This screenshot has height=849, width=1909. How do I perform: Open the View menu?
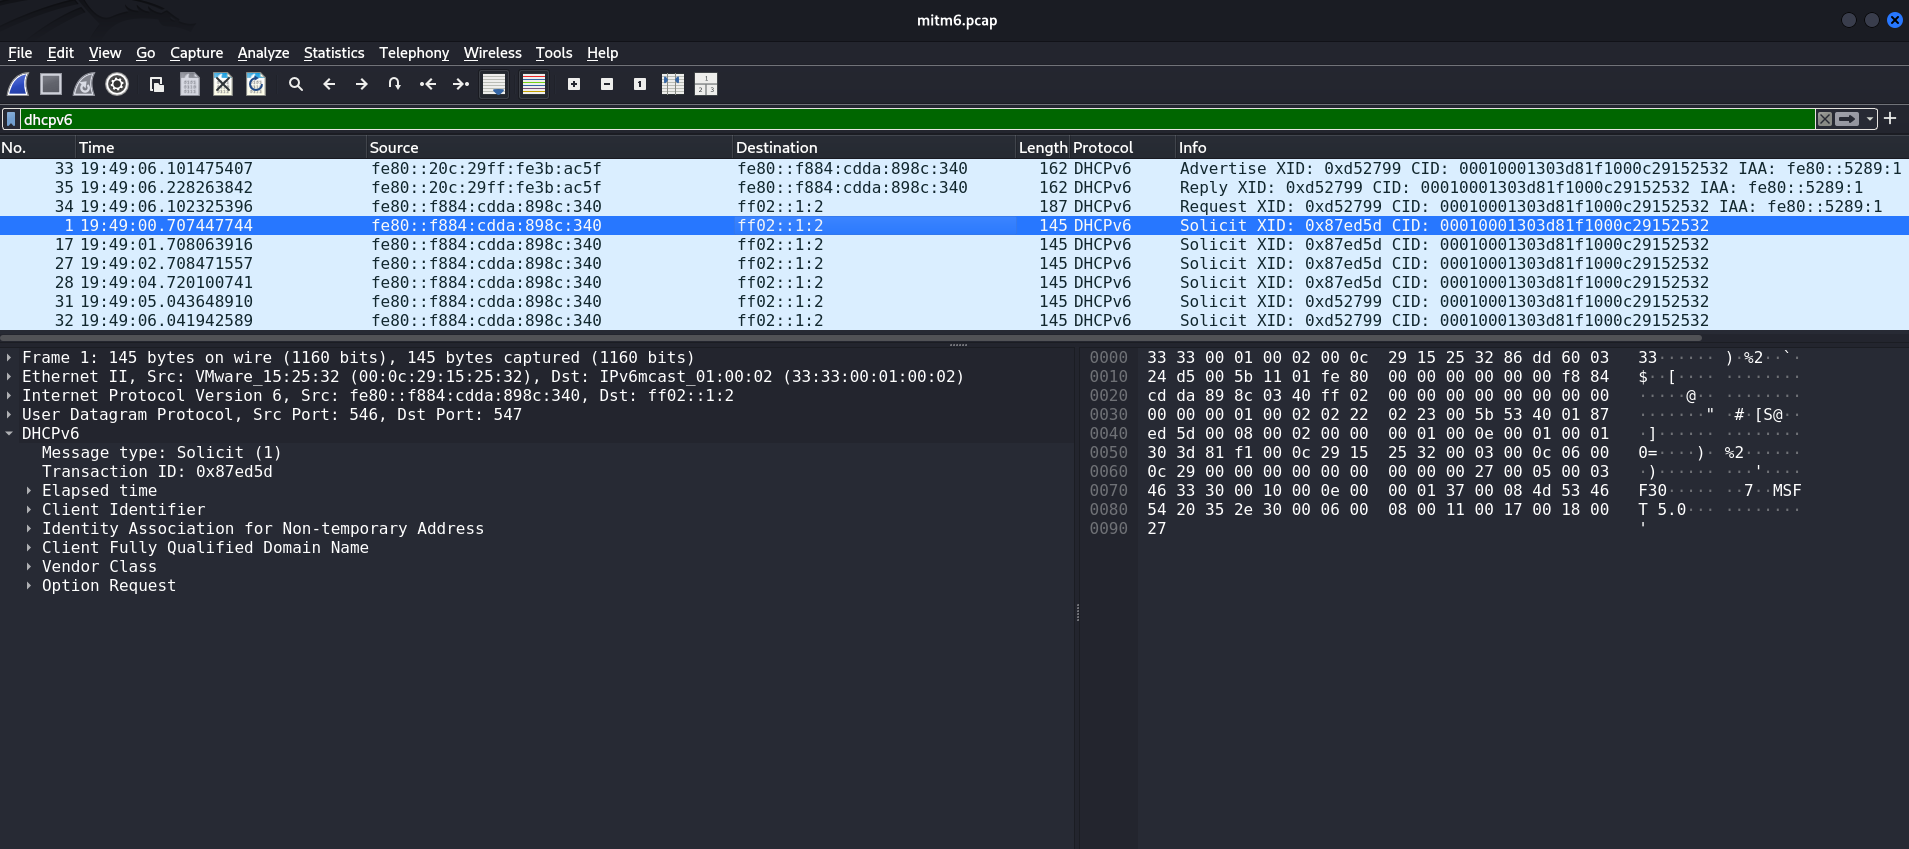pyautogui.click(x=105, y=53)
